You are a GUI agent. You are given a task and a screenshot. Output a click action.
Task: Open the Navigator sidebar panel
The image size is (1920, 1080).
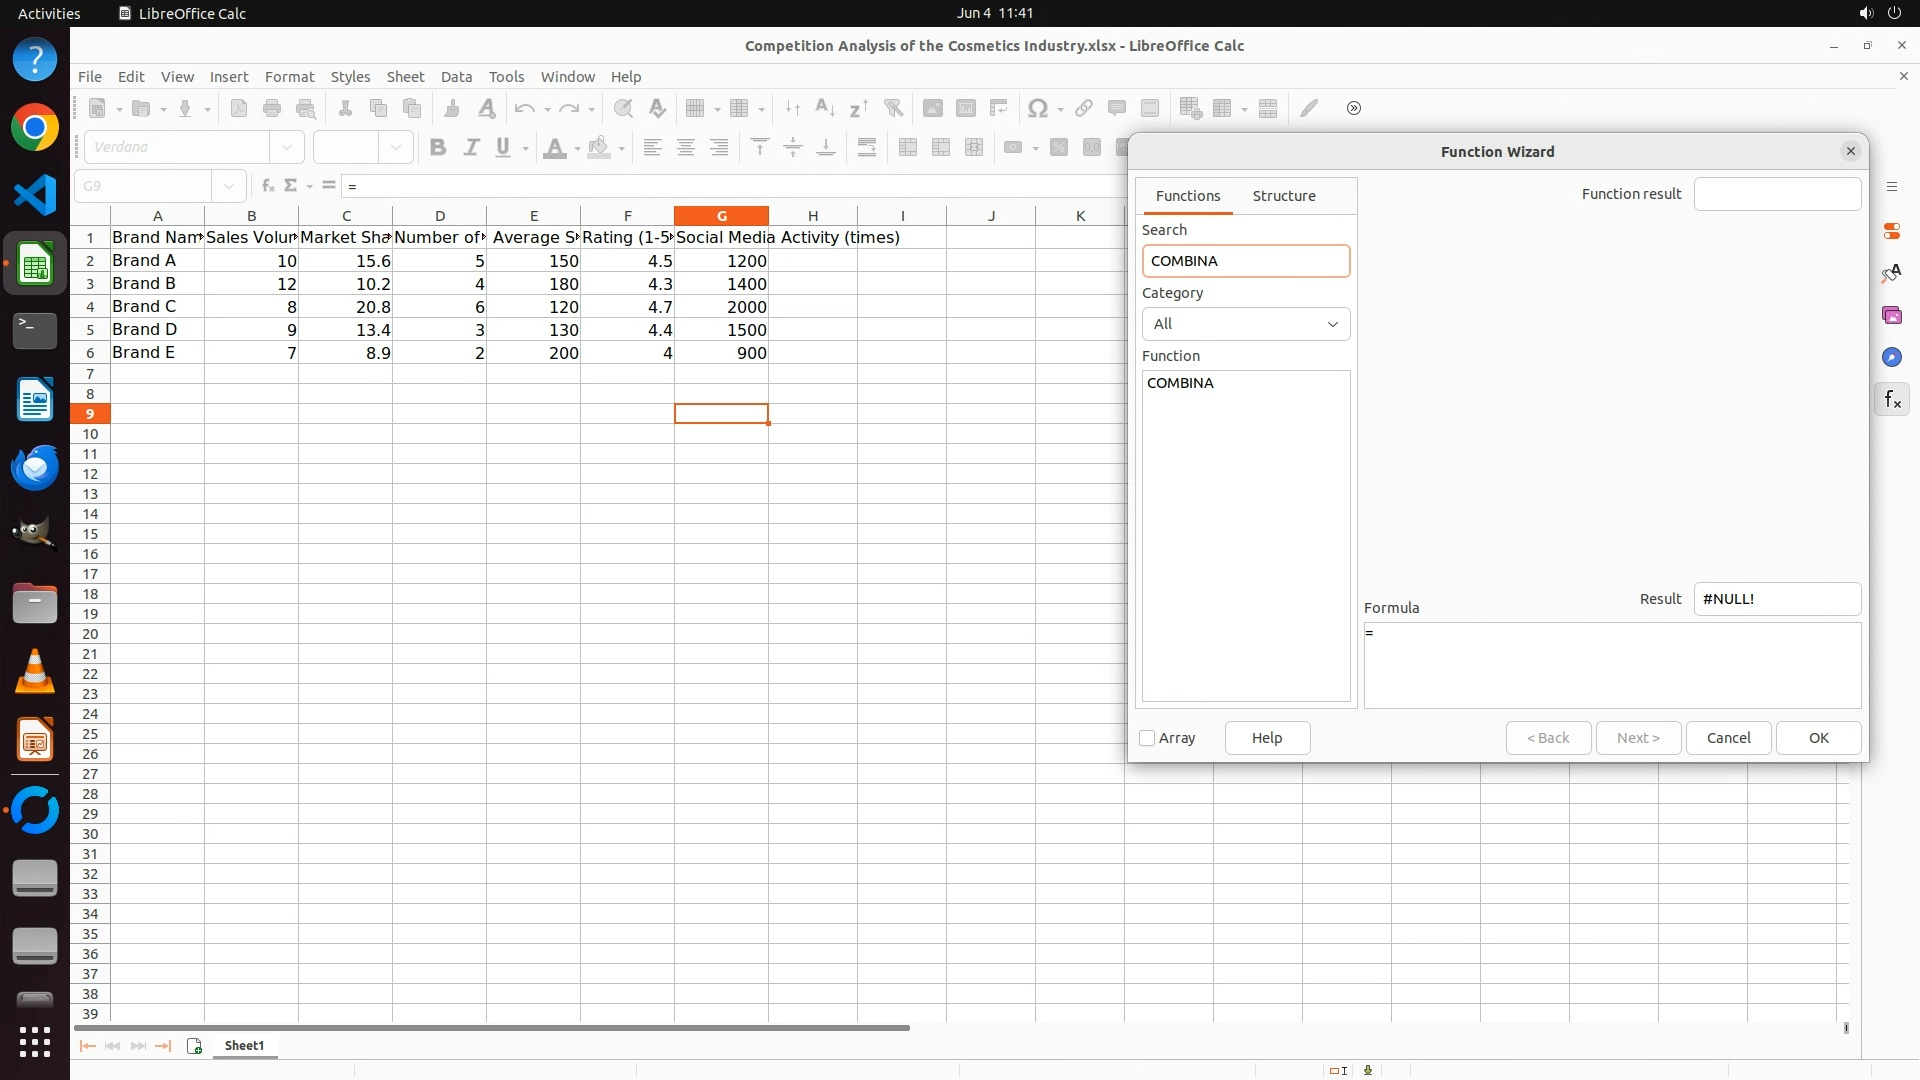pyautogui.click(x=1891, y=357)
